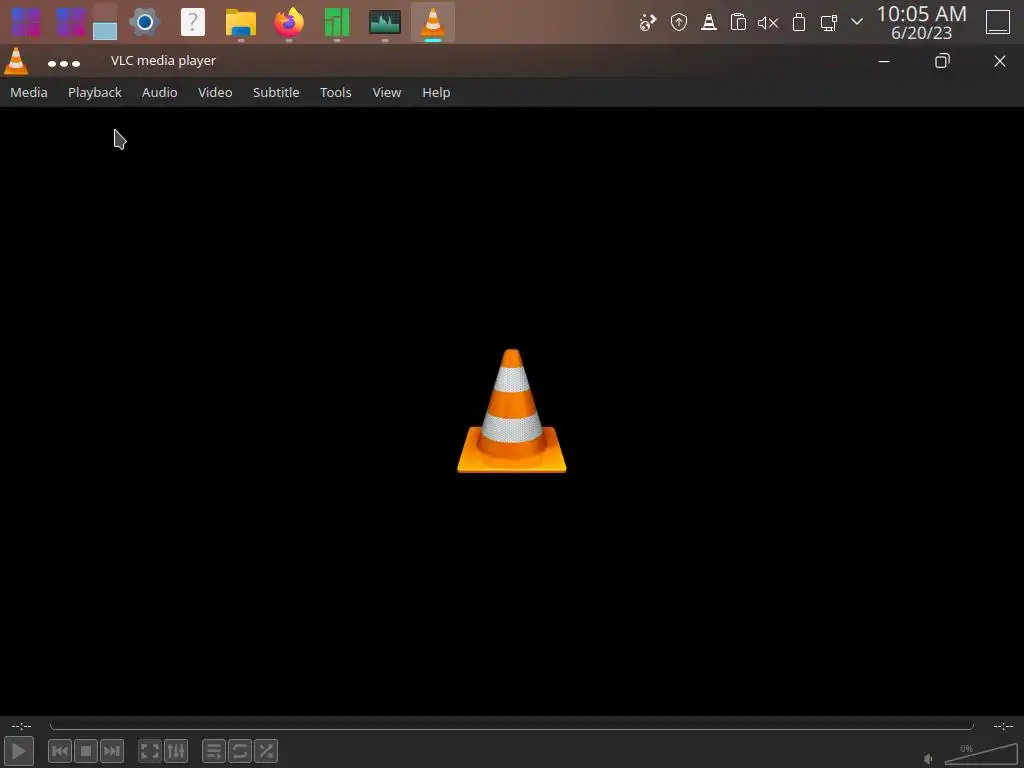This screenshot has height=768, width=1024.
Task: Open the Tools menu
Action: pyautogui.click(x=336, y=92)
